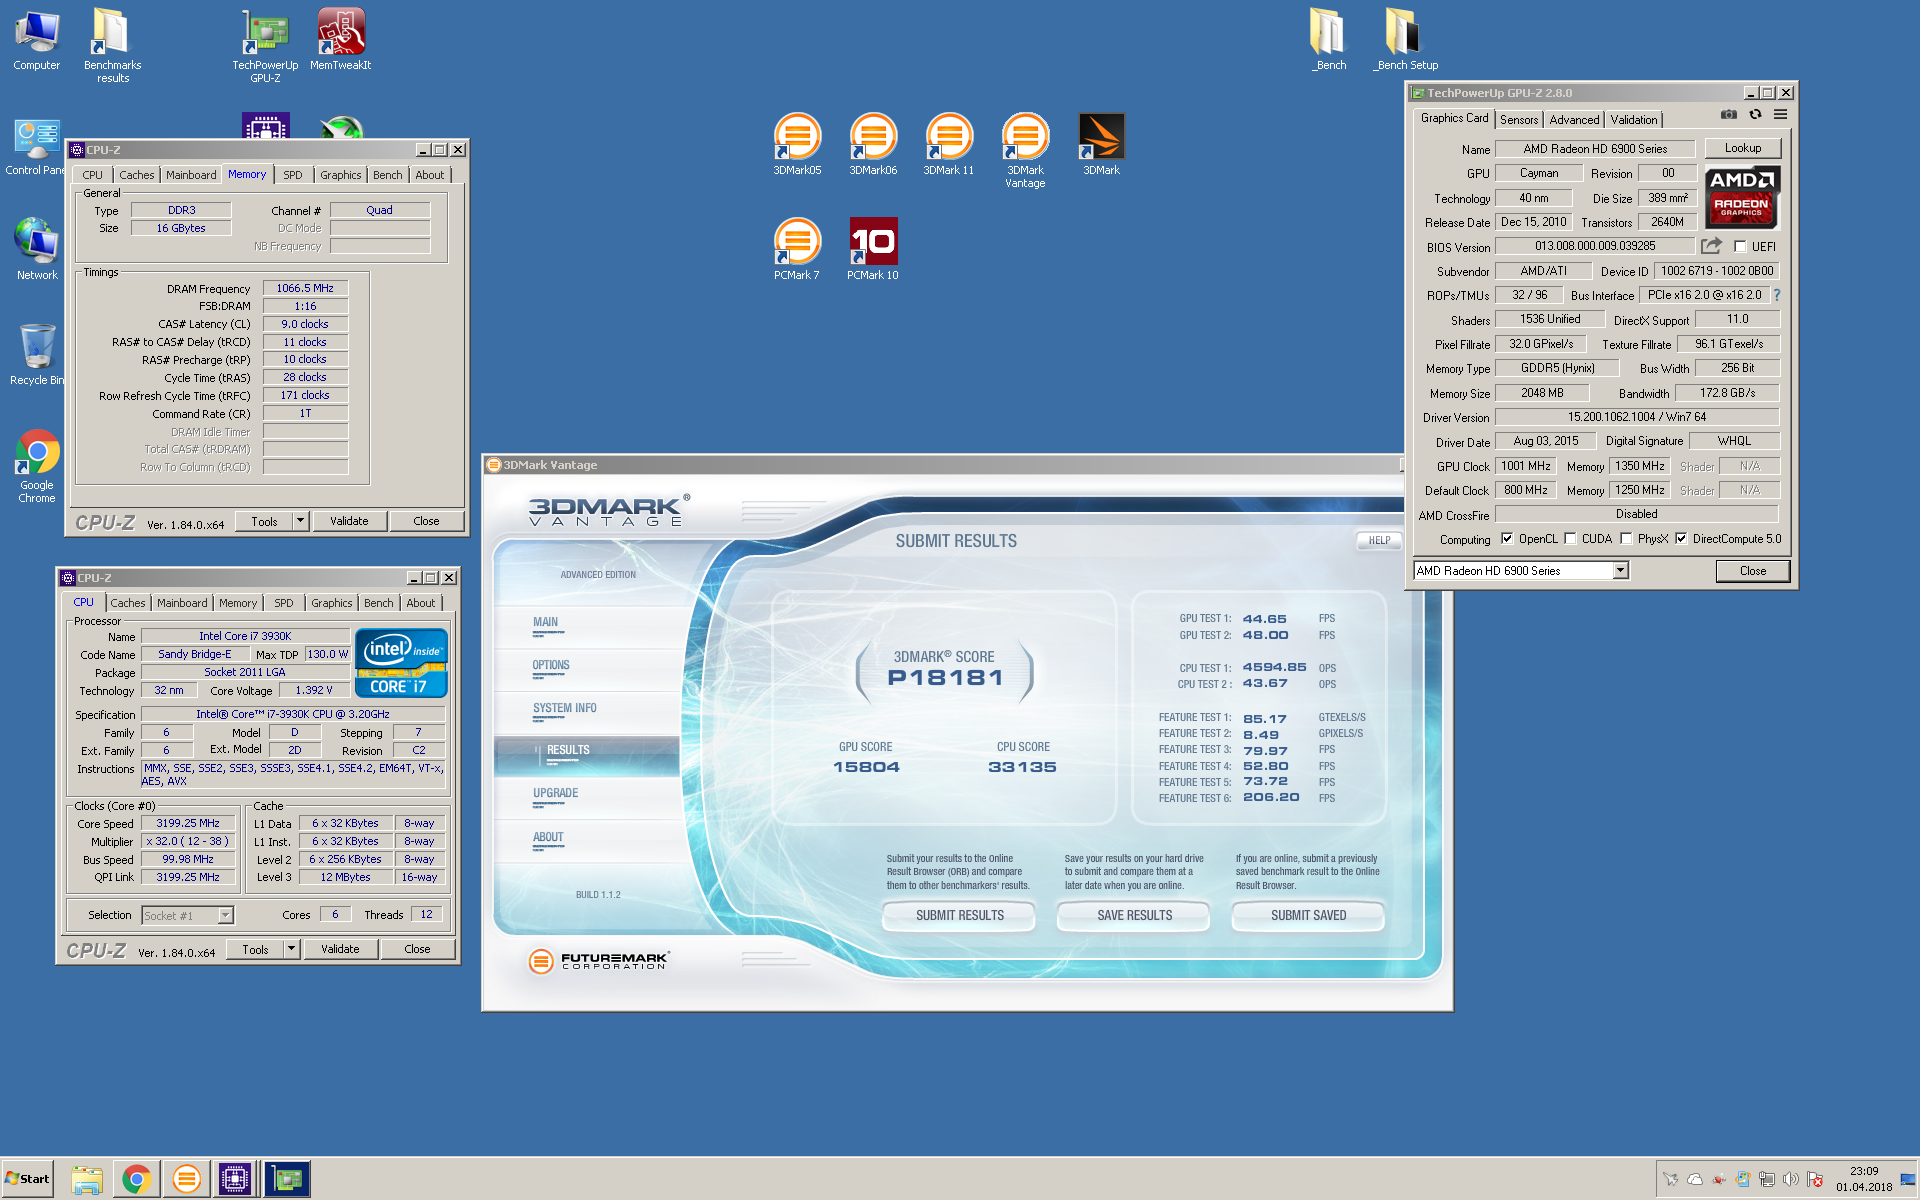This screenshot has width=1920, height=1200.
Task: Open the MemTweakIt desktop shortcut
Action: click(x=341, y=40)
